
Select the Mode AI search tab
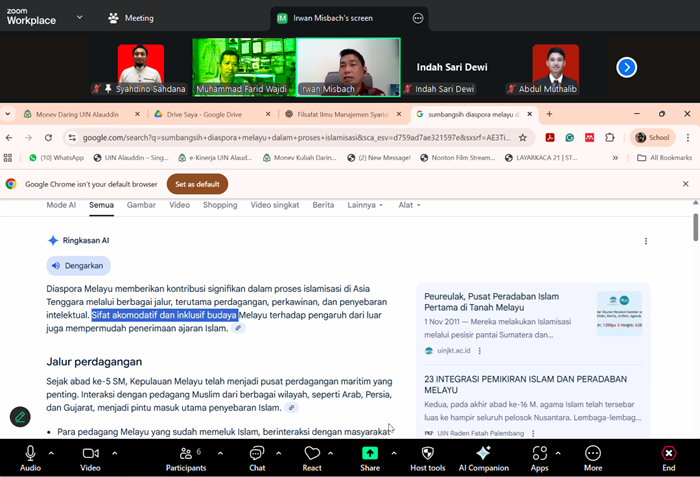(61, 205)
